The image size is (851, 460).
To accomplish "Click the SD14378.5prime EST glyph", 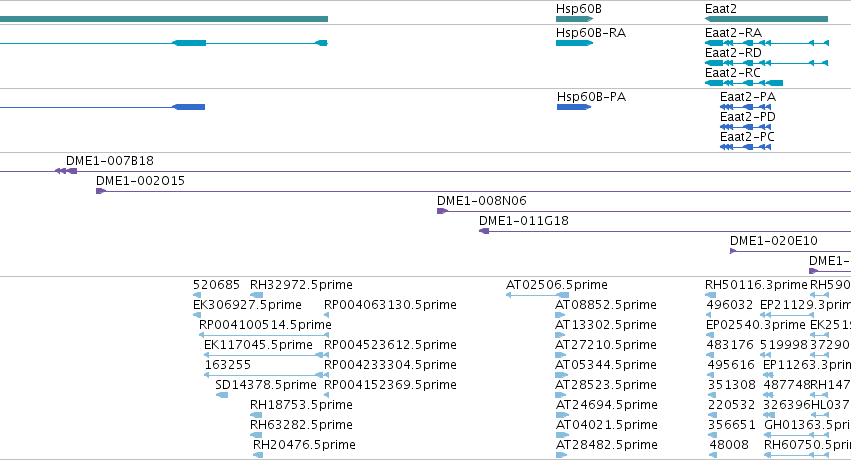I will click(222, 395).
